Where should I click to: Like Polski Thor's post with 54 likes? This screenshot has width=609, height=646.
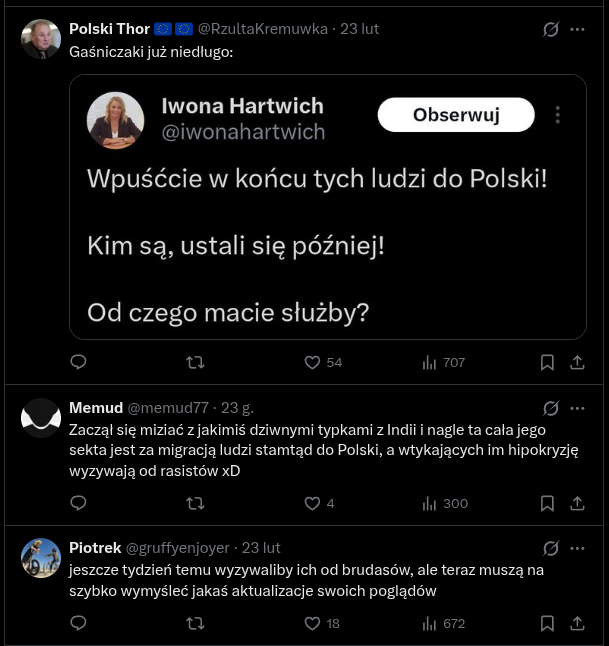pyautogui.click(x=312, y=362)
